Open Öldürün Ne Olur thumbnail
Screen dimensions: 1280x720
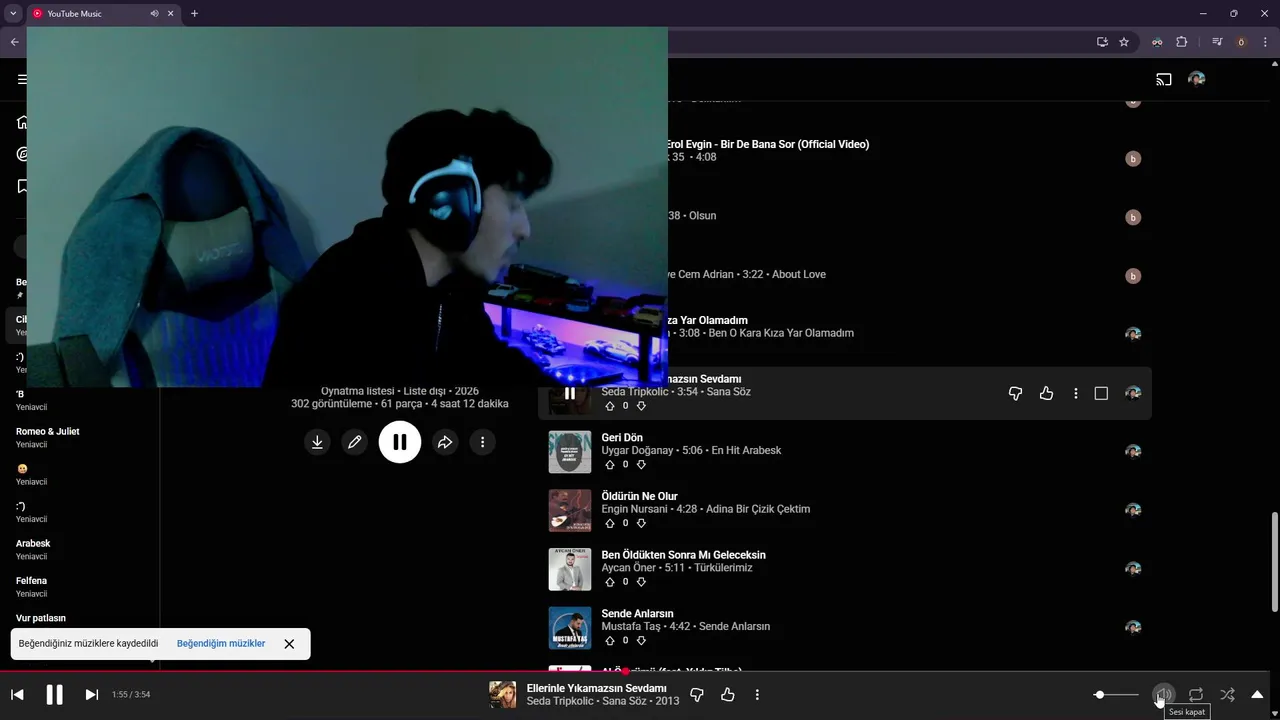pos(570,511)
